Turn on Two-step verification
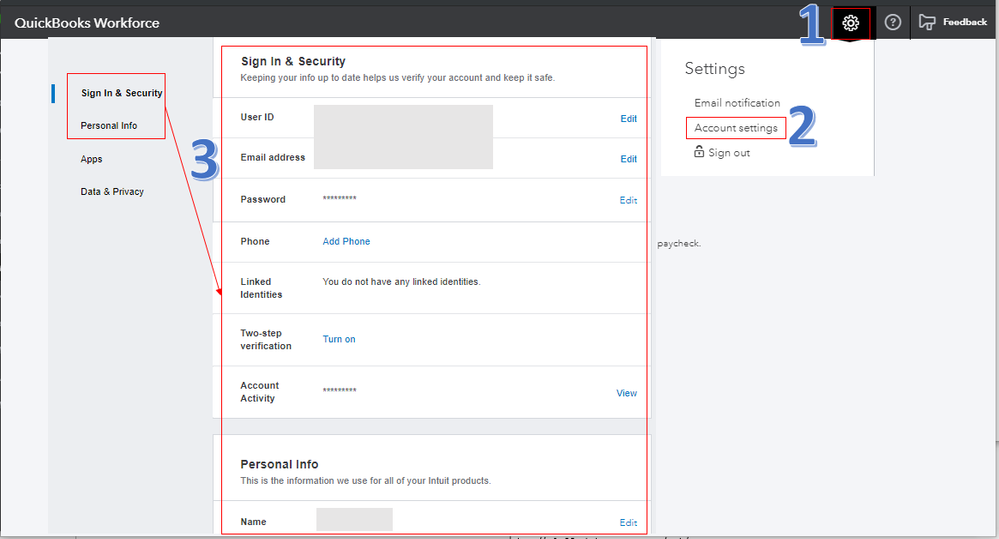The height and width of the screenshot is (539, 999). pyautogui.click(x=339, y=339)
